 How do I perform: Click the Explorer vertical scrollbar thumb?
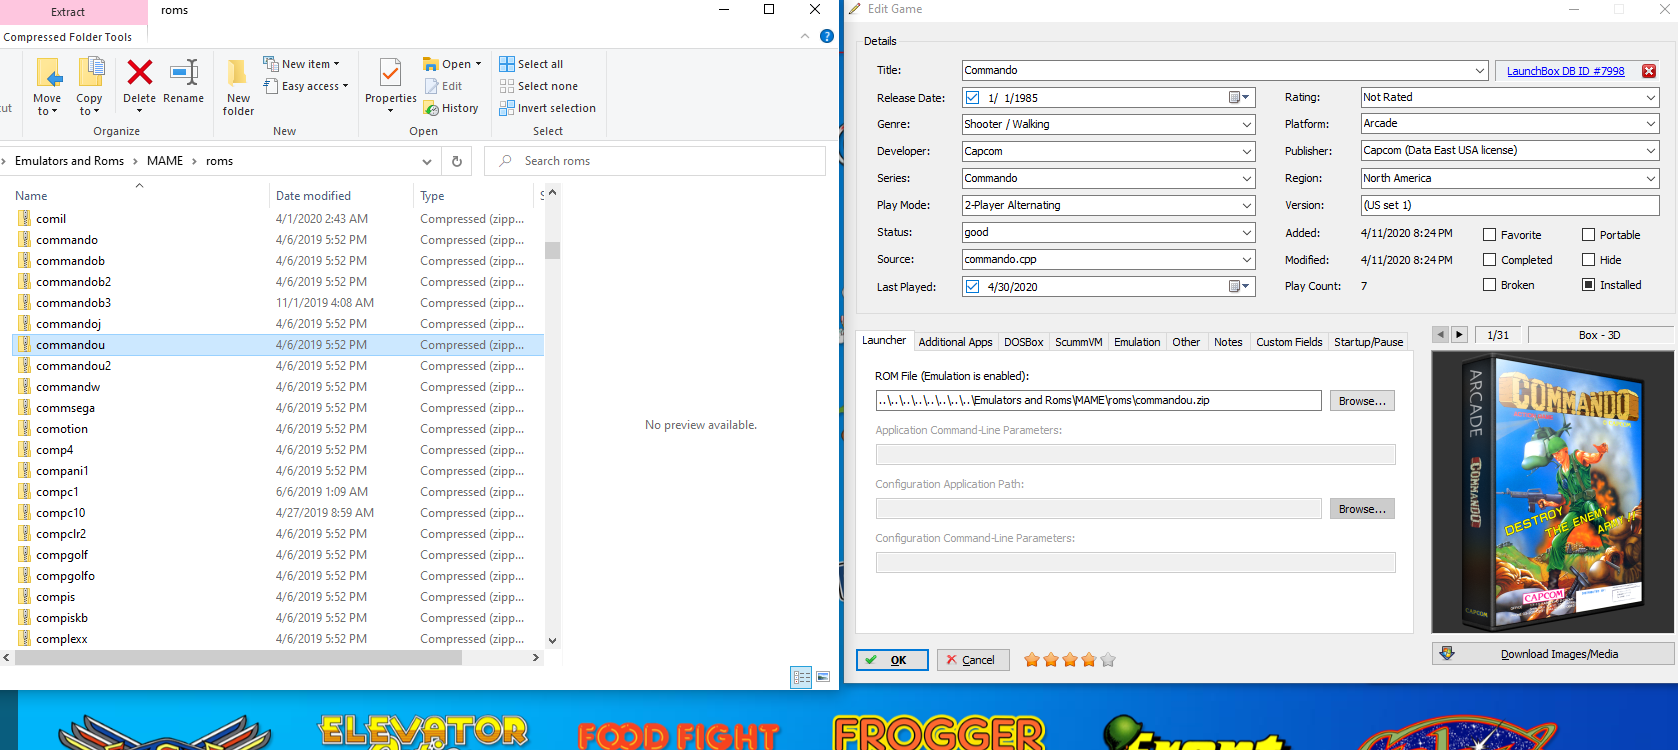(552, 250)
